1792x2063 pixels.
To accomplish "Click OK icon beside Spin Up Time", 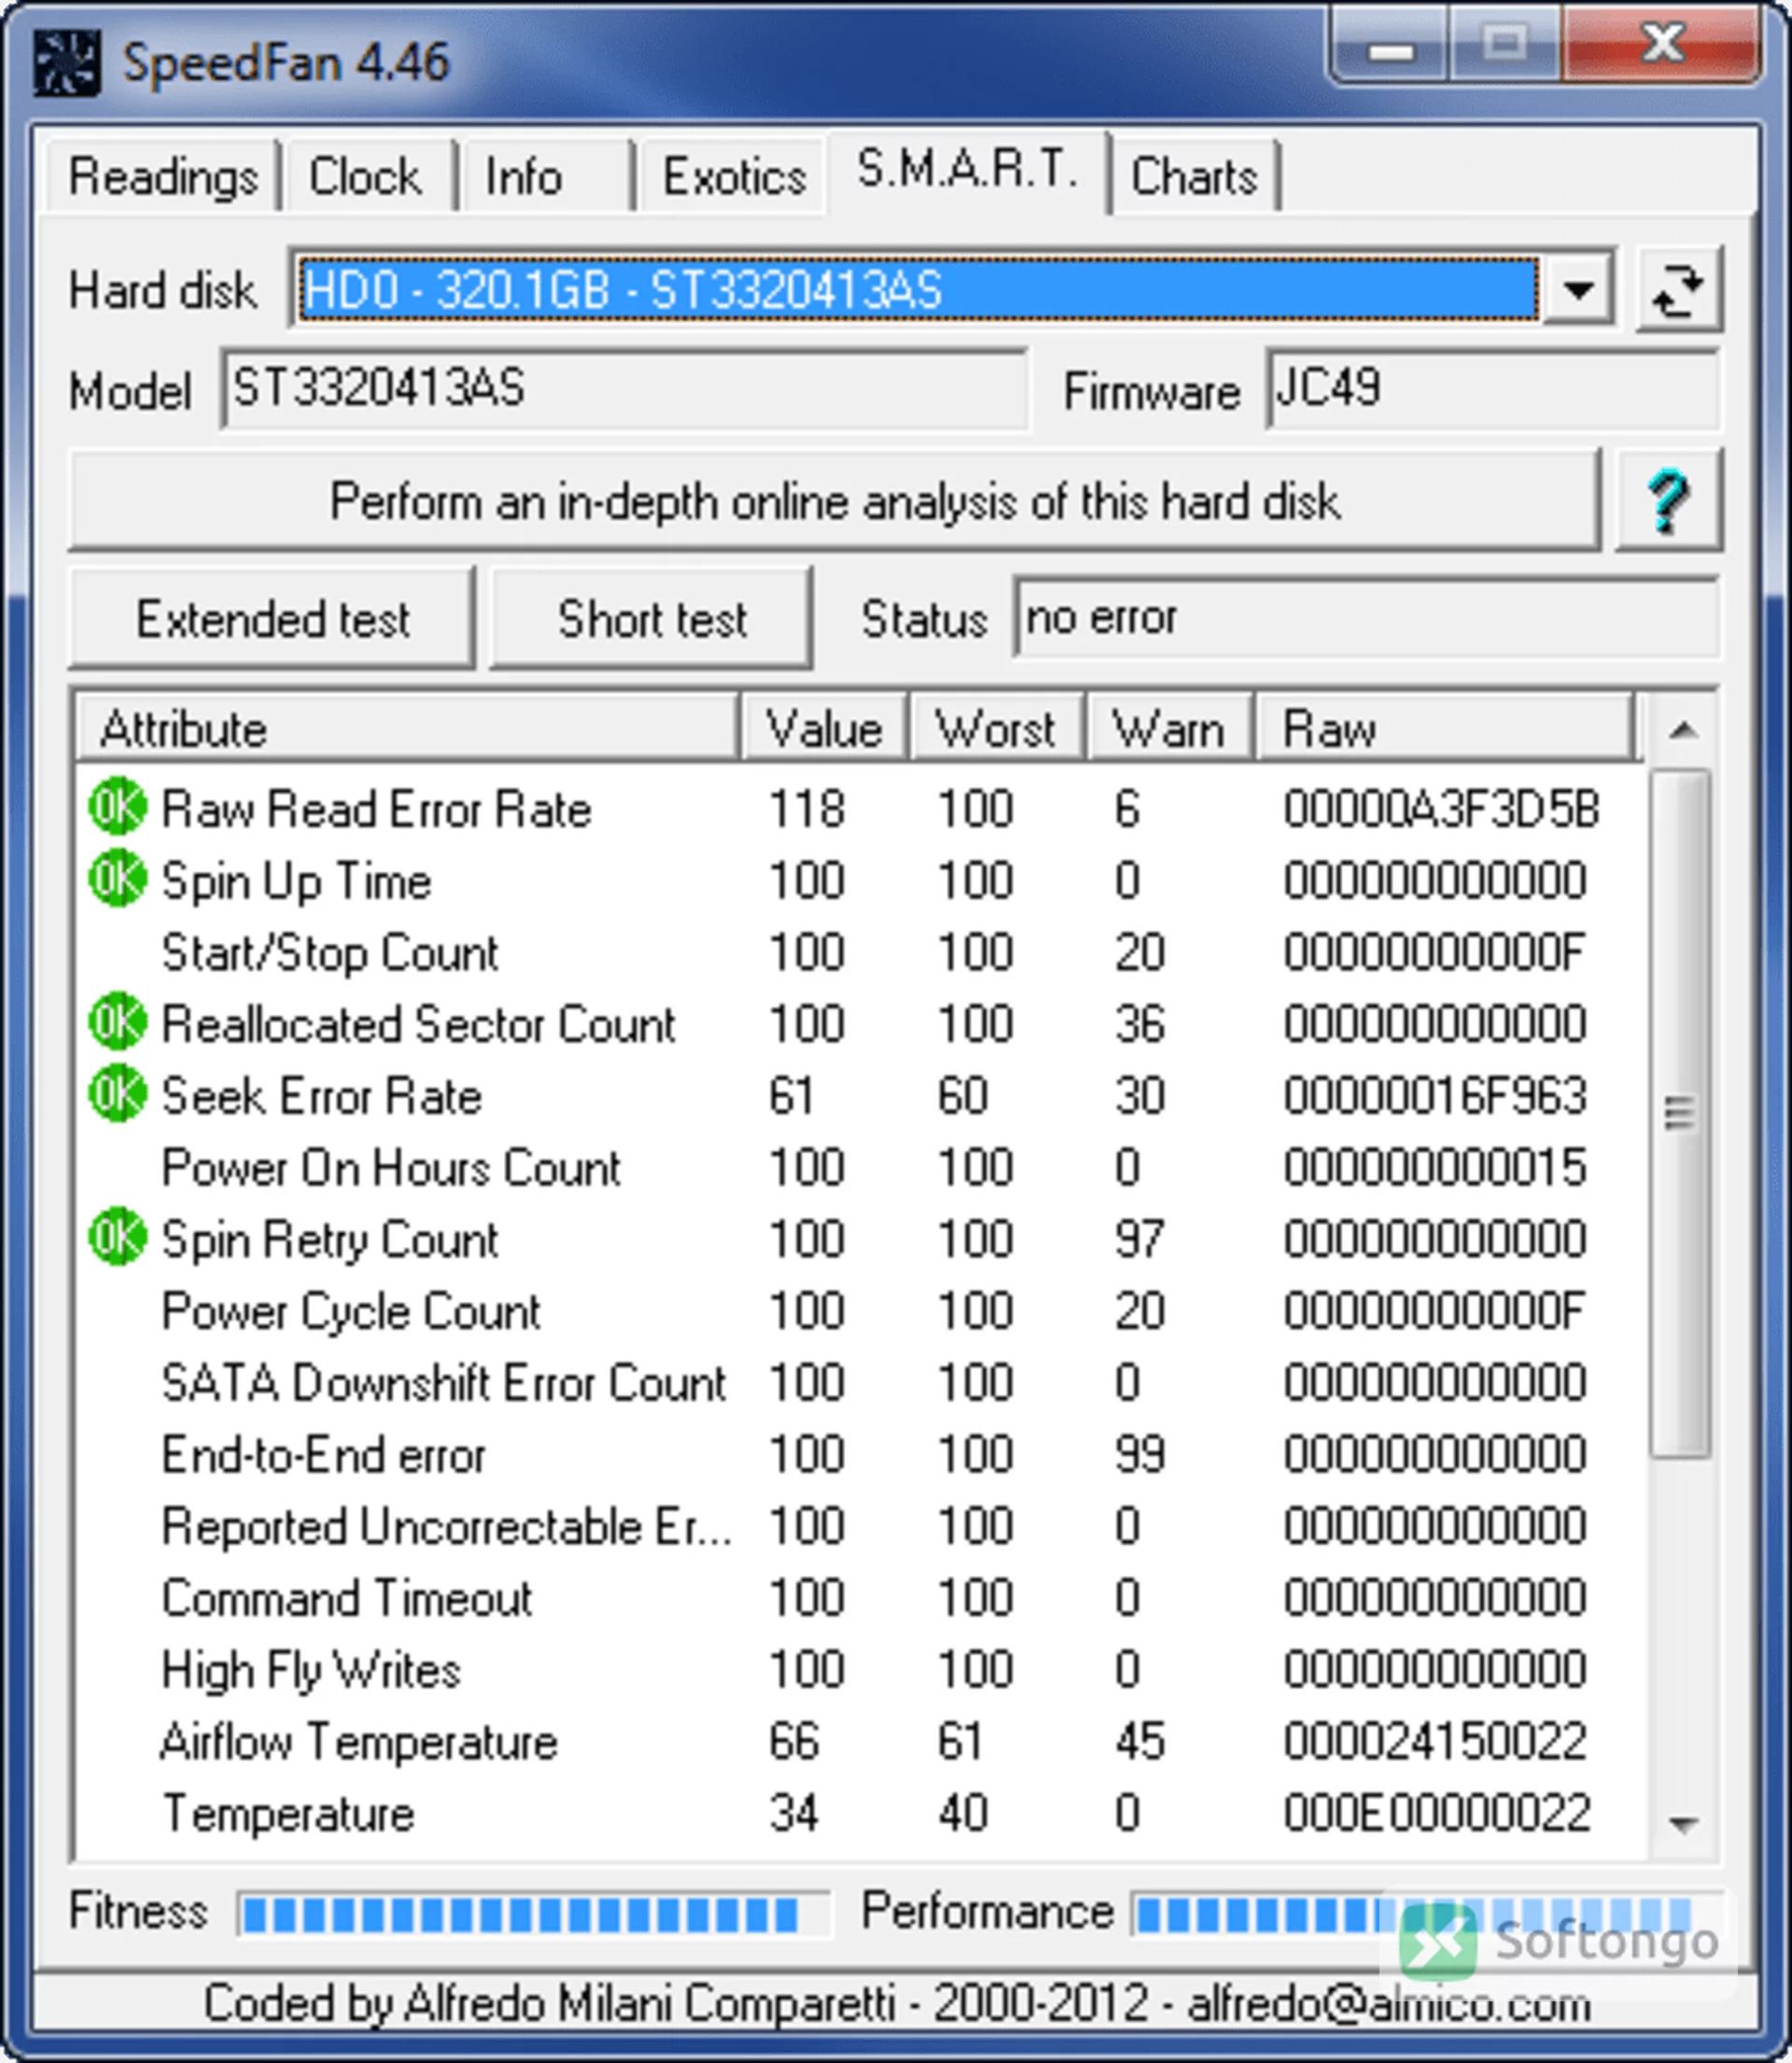I will click(x=117, y=879).
